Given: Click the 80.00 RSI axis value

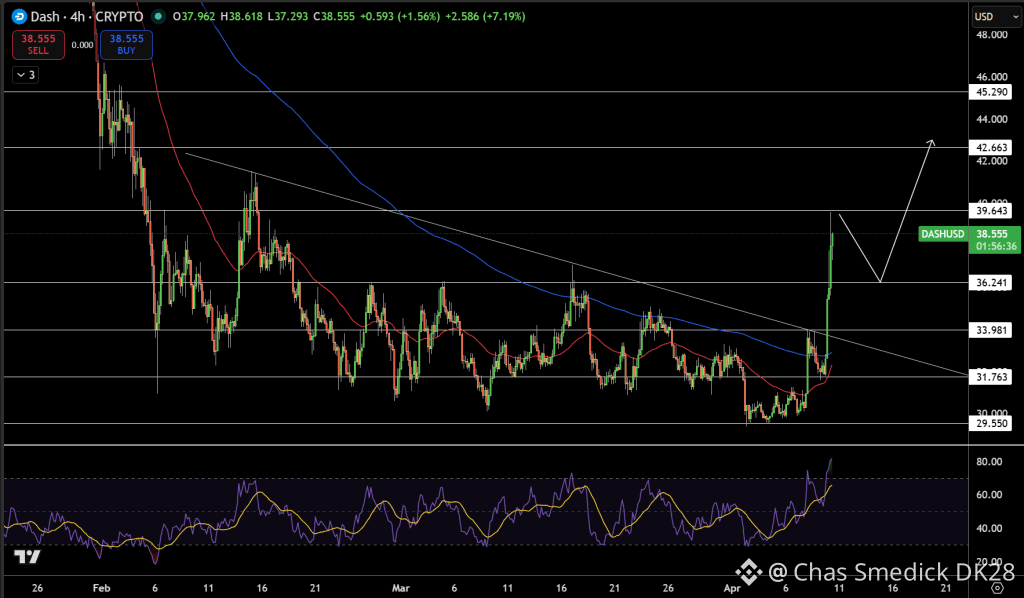Looking at the screenshot, I should coord(989,462).
